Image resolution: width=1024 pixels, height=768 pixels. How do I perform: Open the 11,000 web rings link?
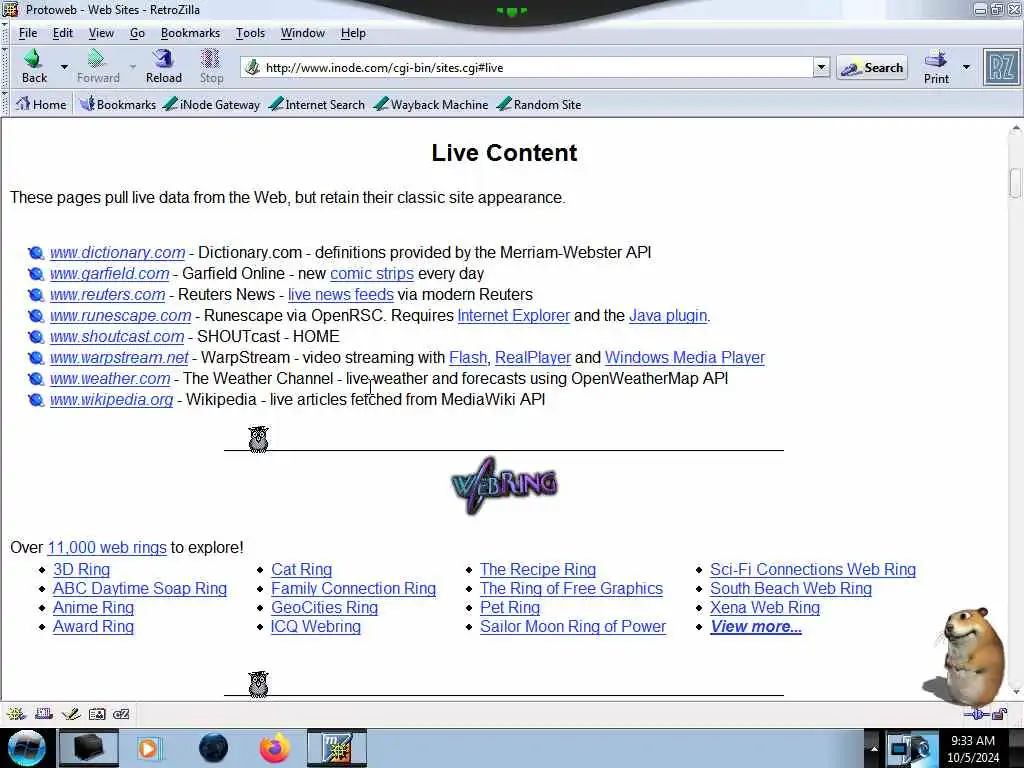click(x=107, y=547)
